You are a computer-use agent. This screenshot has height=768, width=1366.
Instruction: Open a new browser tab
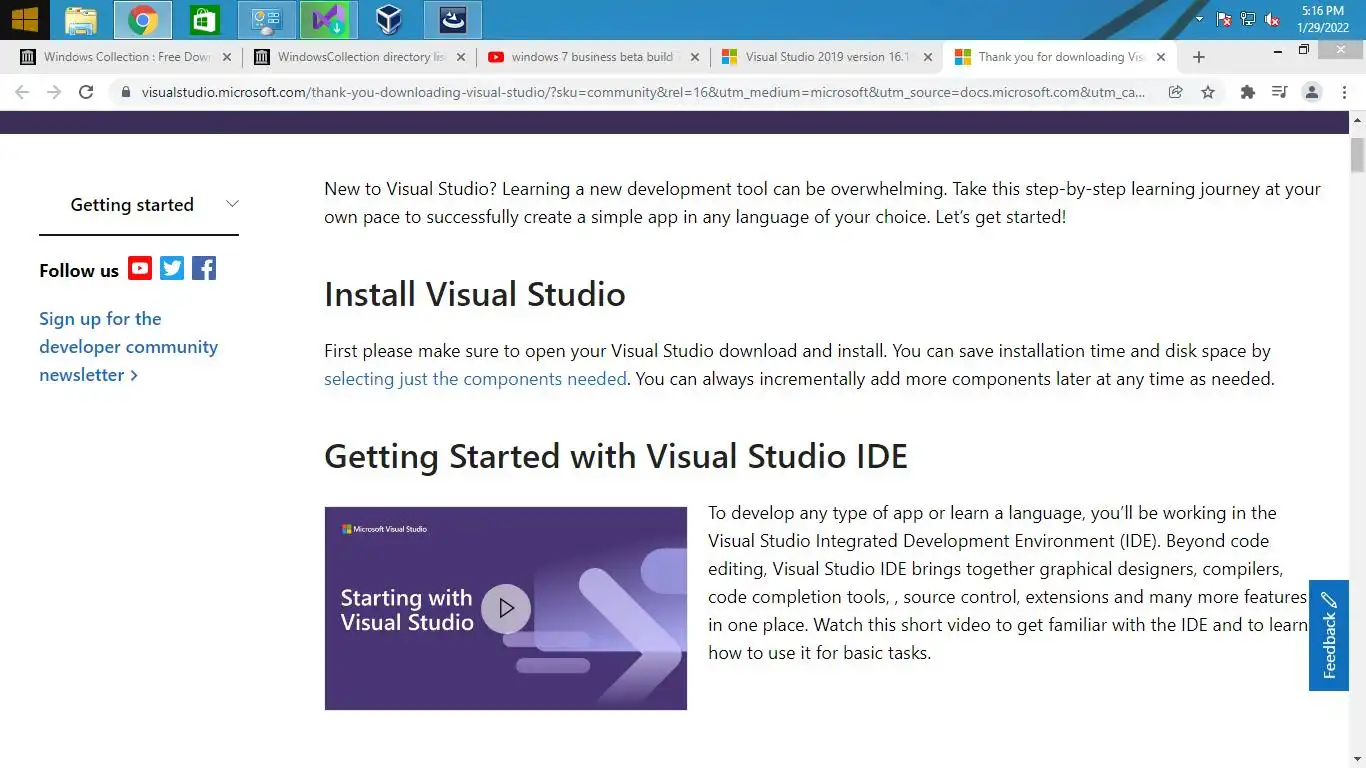(x=1199, y=57)
